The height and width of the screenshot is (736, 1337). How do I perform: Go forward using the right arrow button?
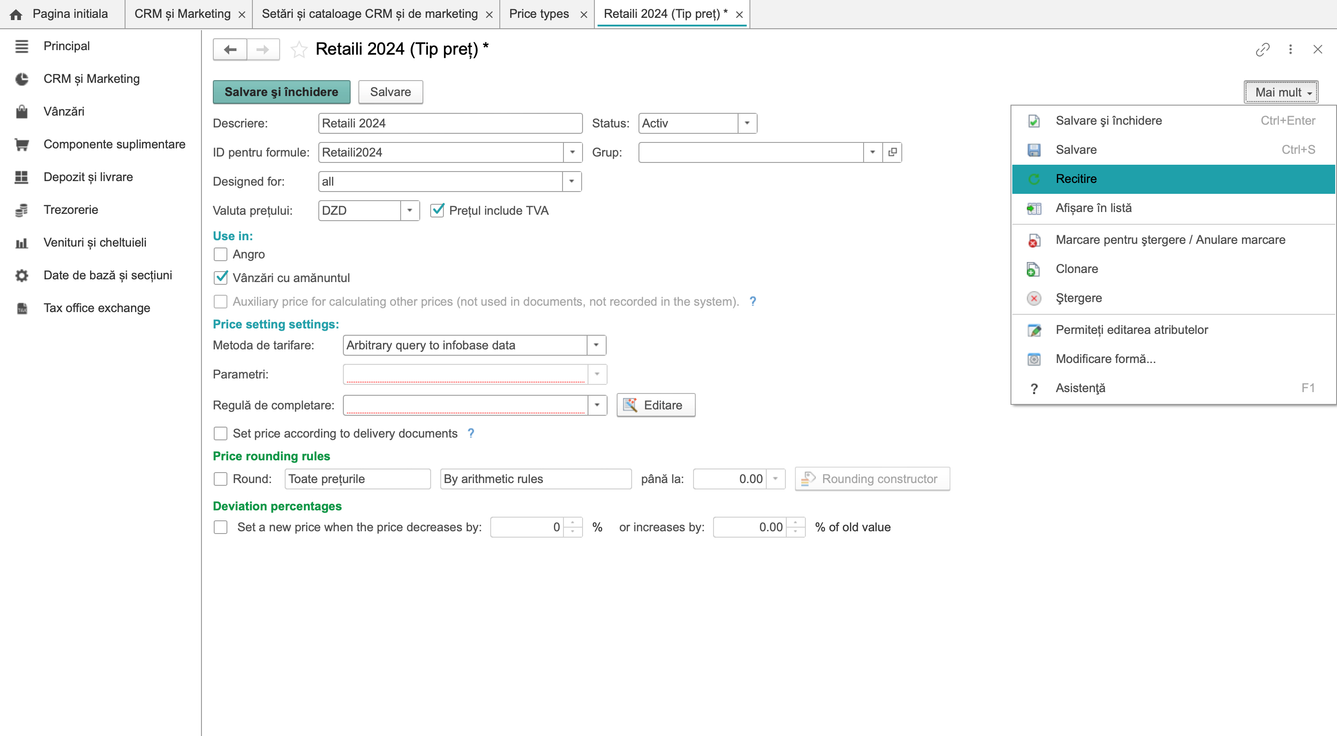tap(263, 49)
